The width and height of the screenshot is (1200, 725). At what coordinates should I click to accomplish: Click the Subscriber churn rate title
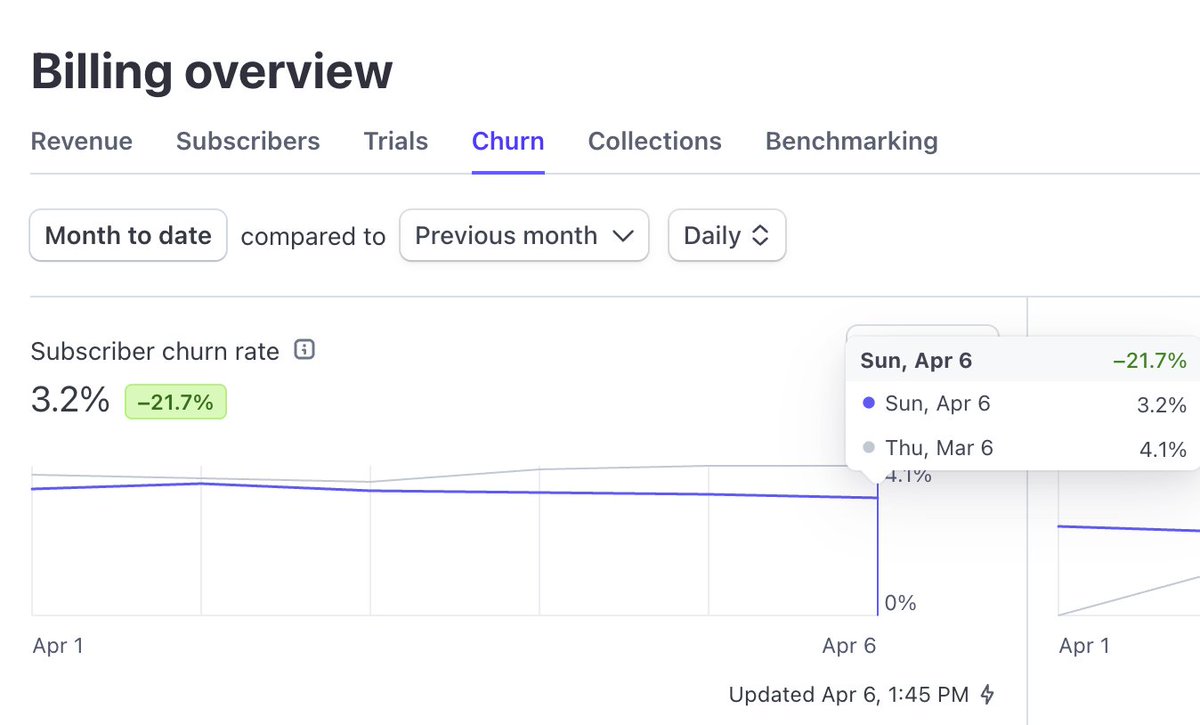[x=155, y=351]
